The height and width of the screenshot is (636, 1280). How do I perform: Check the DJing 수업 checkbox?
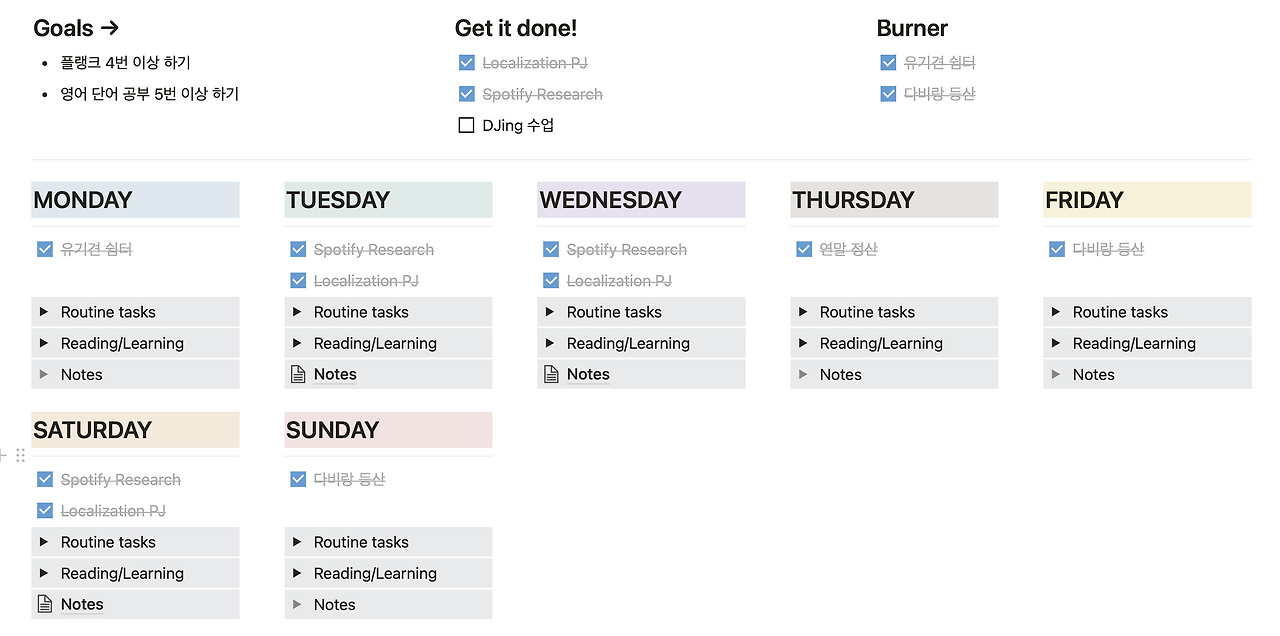pos(466,125)
